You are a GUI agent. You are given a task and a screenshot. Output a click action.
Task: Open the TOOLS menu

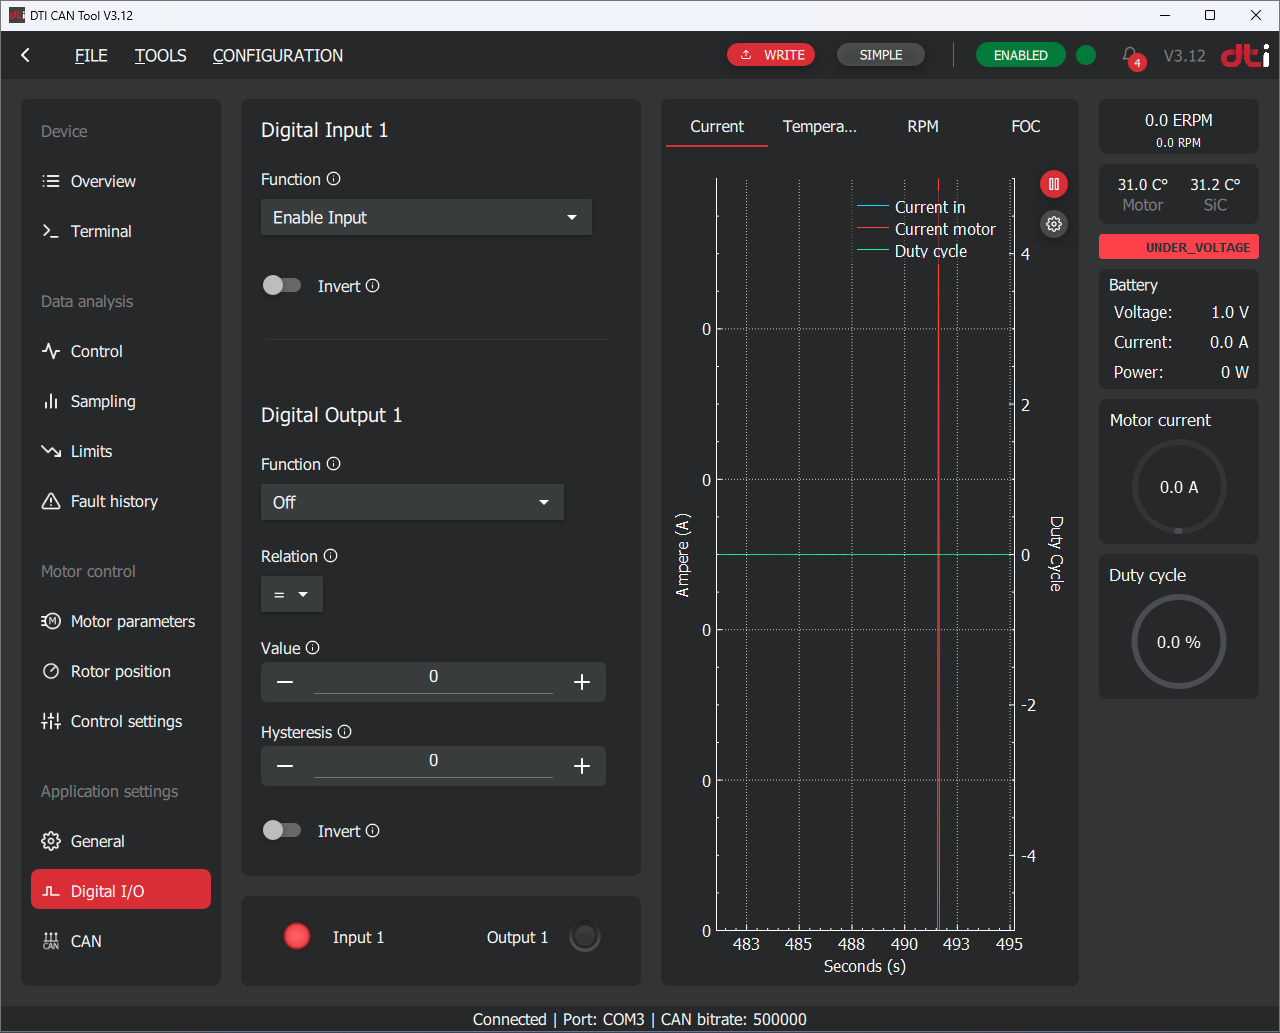coord(161,56)
